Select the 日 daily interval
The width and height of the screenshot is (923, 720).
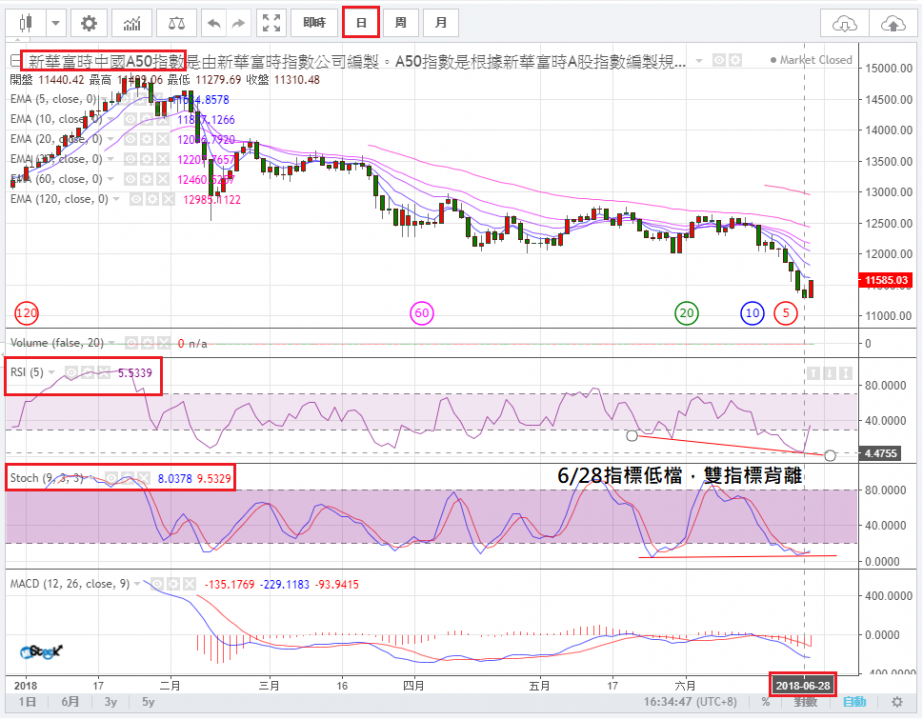pos(361,23)
